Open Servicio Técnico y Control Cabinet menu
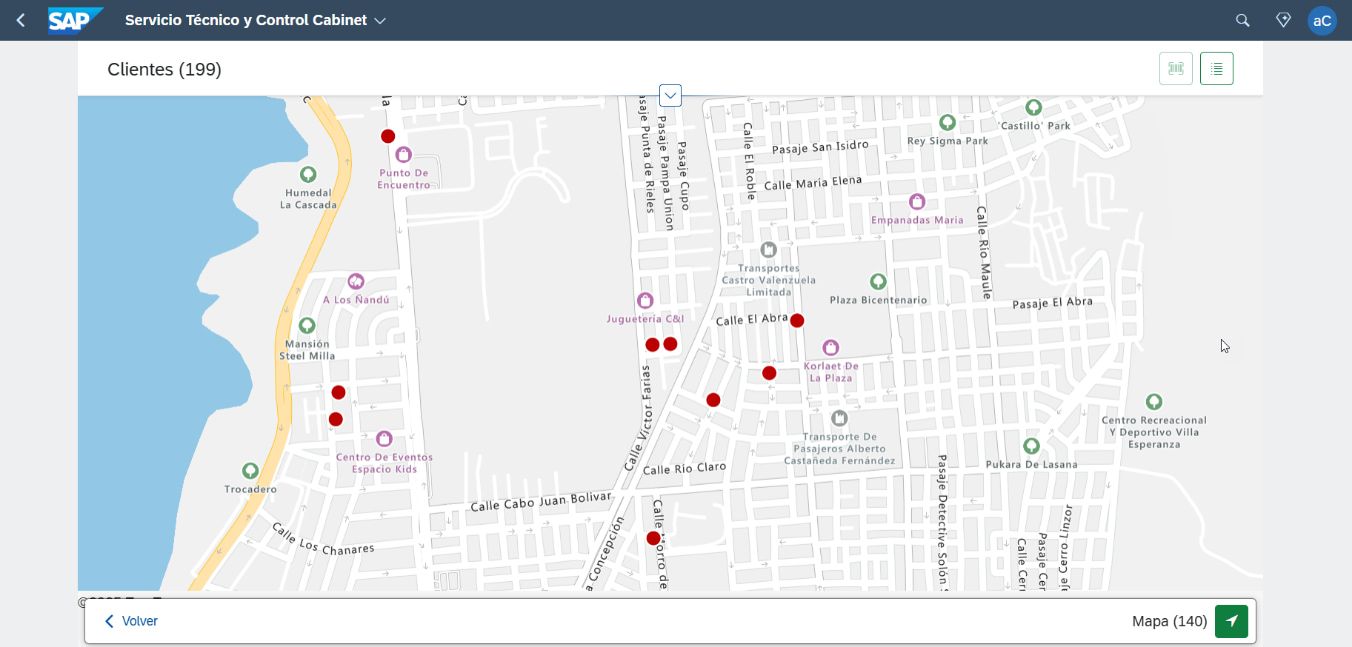 point(255,20)
